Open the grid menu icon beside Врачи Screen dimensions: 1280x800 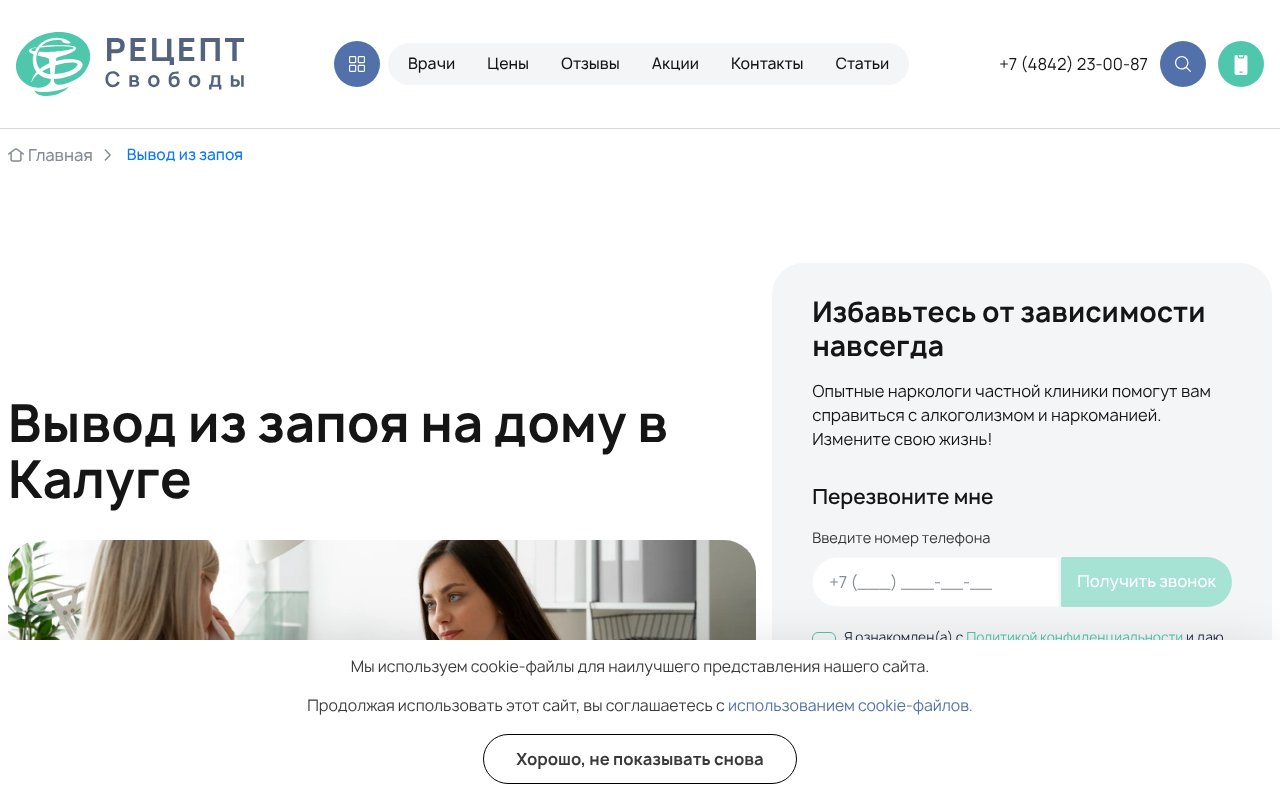pos(357,64)
